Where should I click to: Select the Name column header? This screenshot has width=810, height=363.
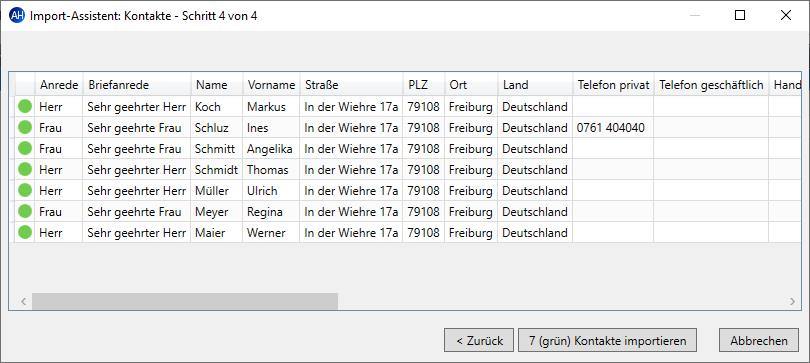coord(216,85)
